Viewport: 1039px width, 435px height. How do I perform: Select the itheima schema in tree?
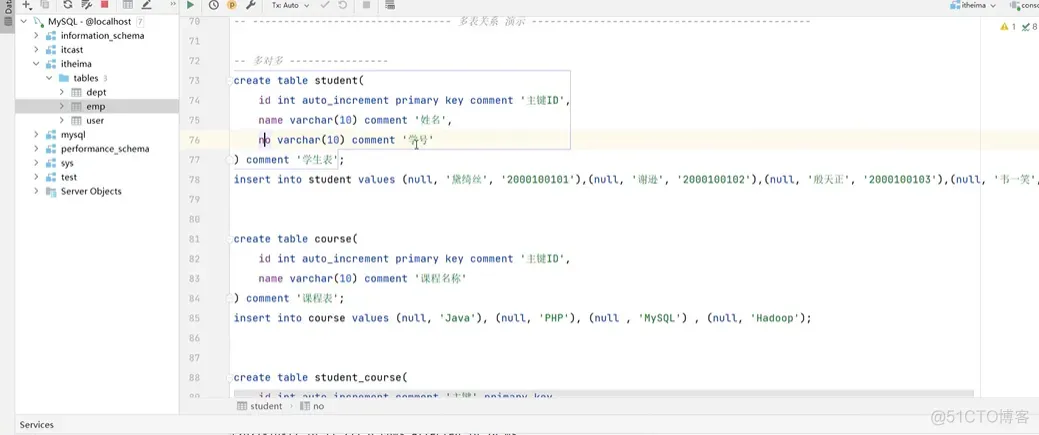(76, 64)
